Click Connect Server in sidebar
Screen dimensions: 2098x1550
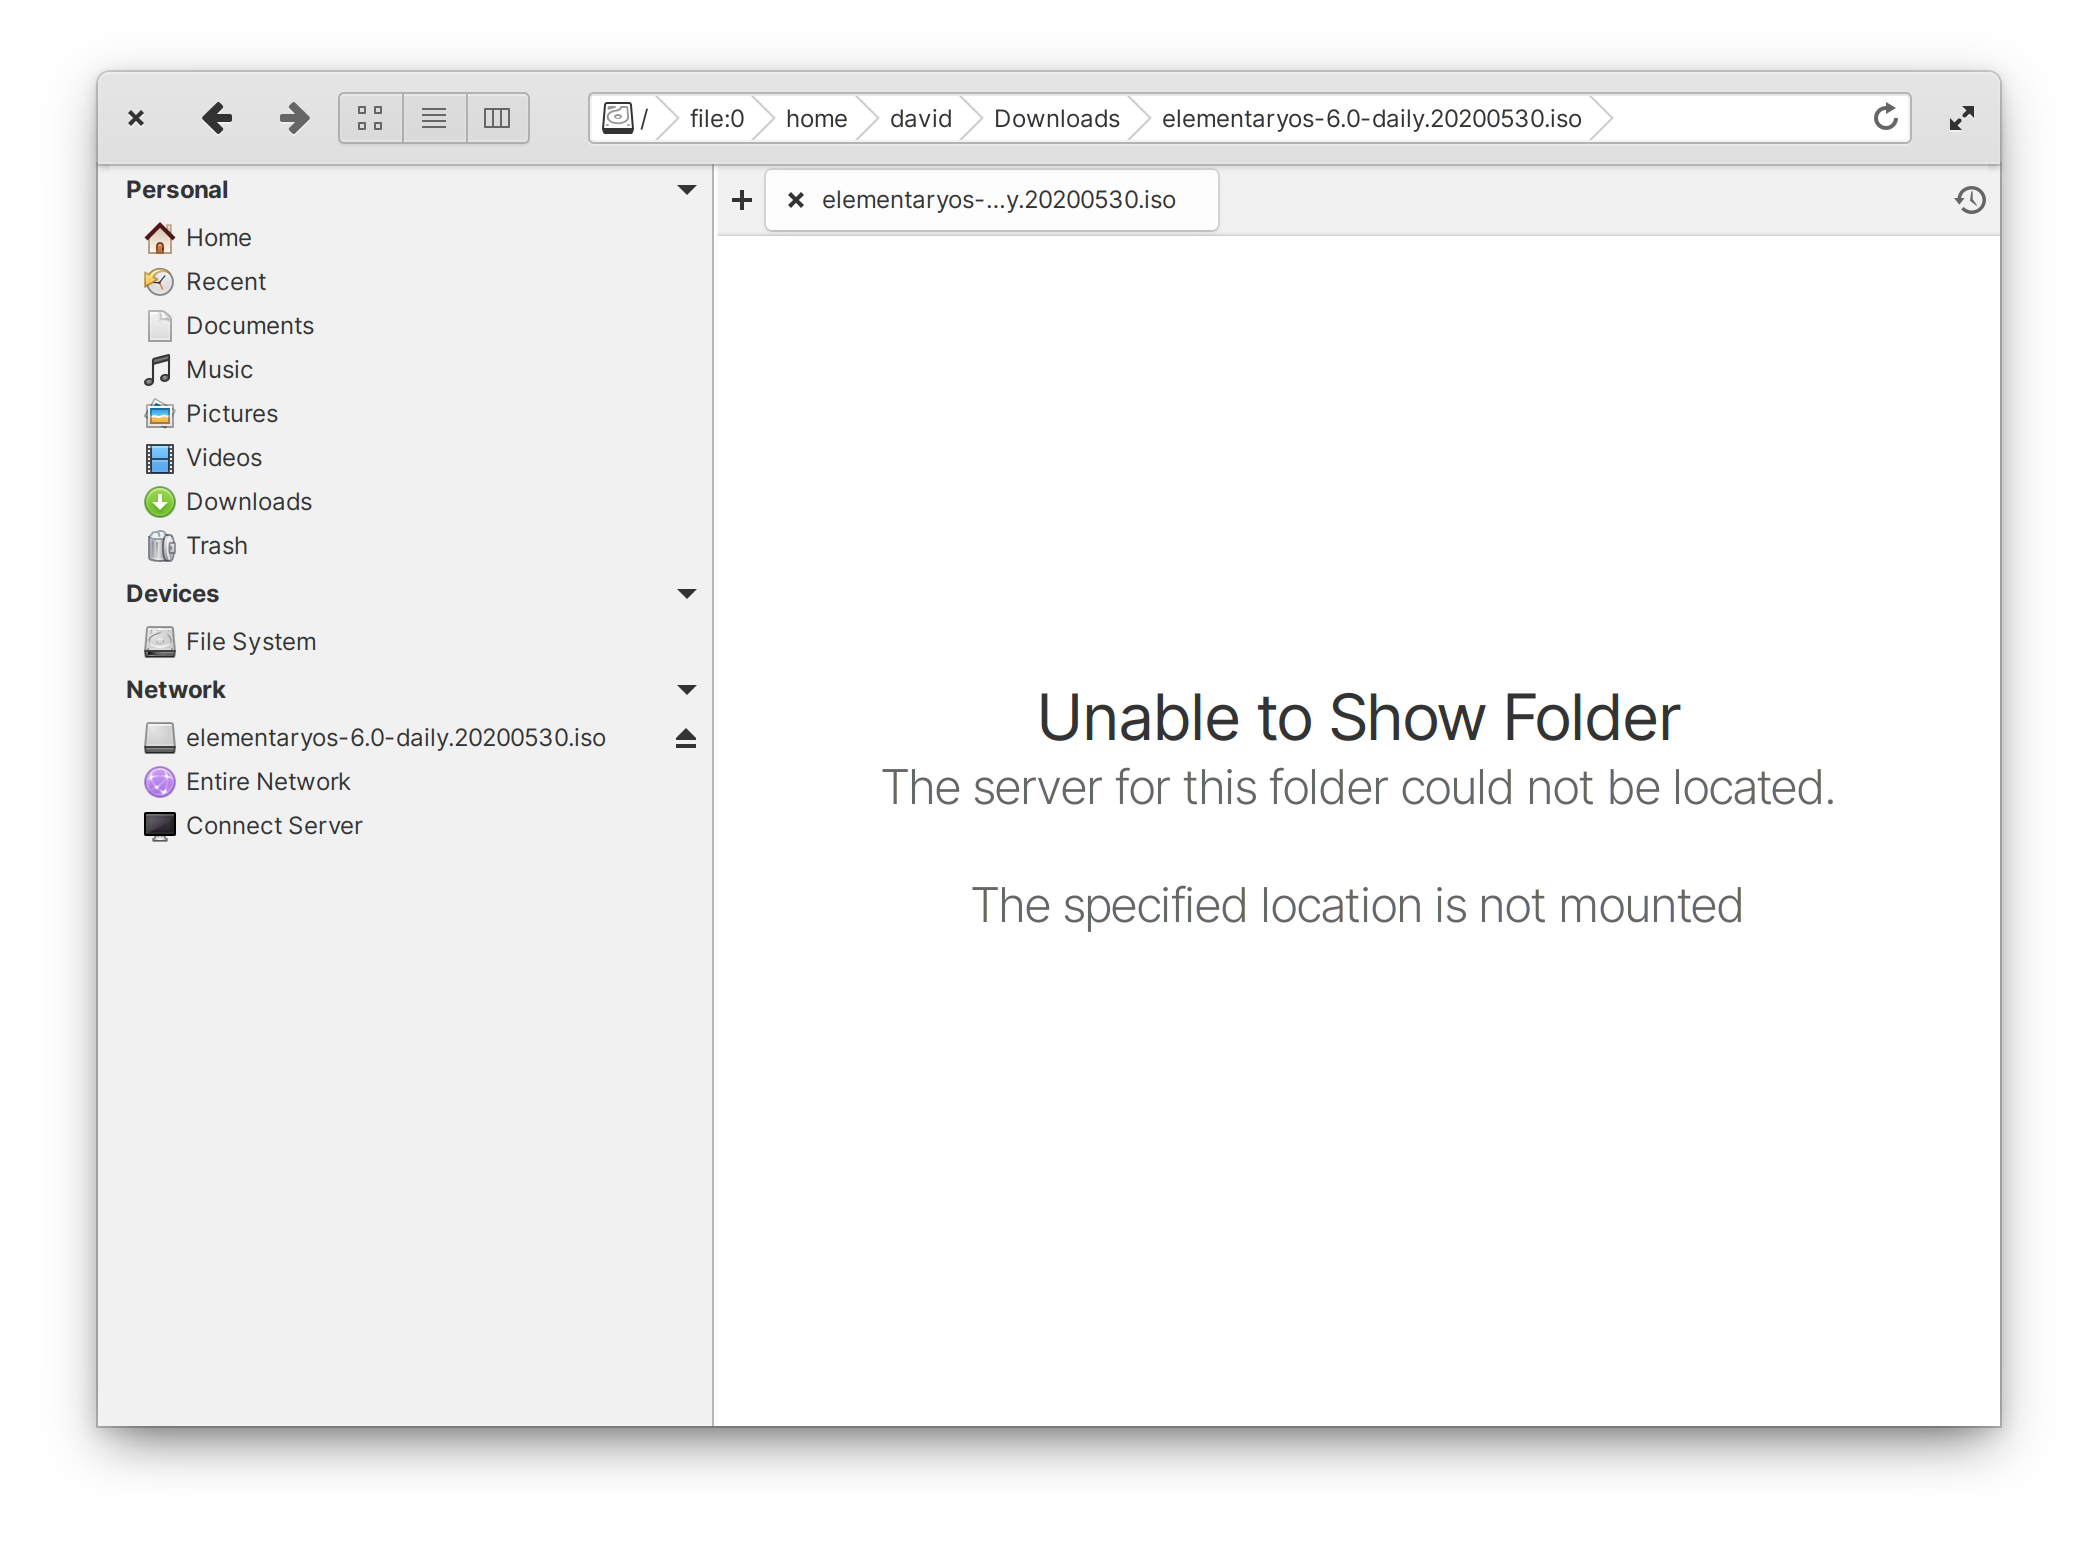[273, 826]
